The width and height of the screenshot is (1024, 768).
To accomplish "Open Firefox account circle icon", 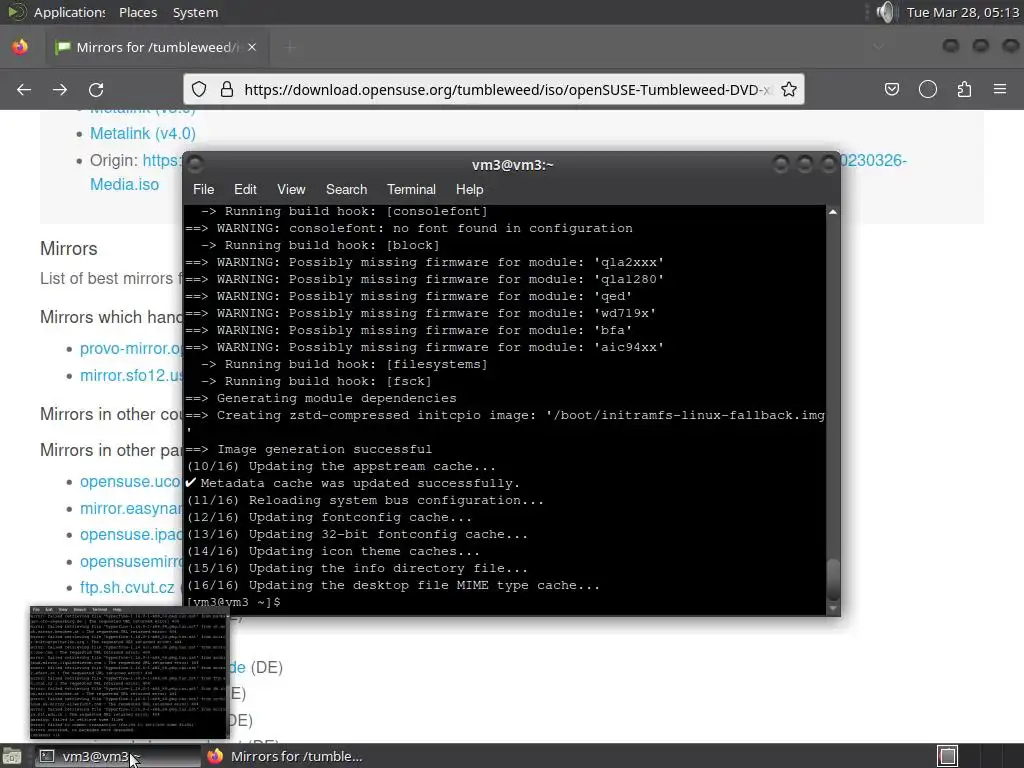I will coord(928,89).
